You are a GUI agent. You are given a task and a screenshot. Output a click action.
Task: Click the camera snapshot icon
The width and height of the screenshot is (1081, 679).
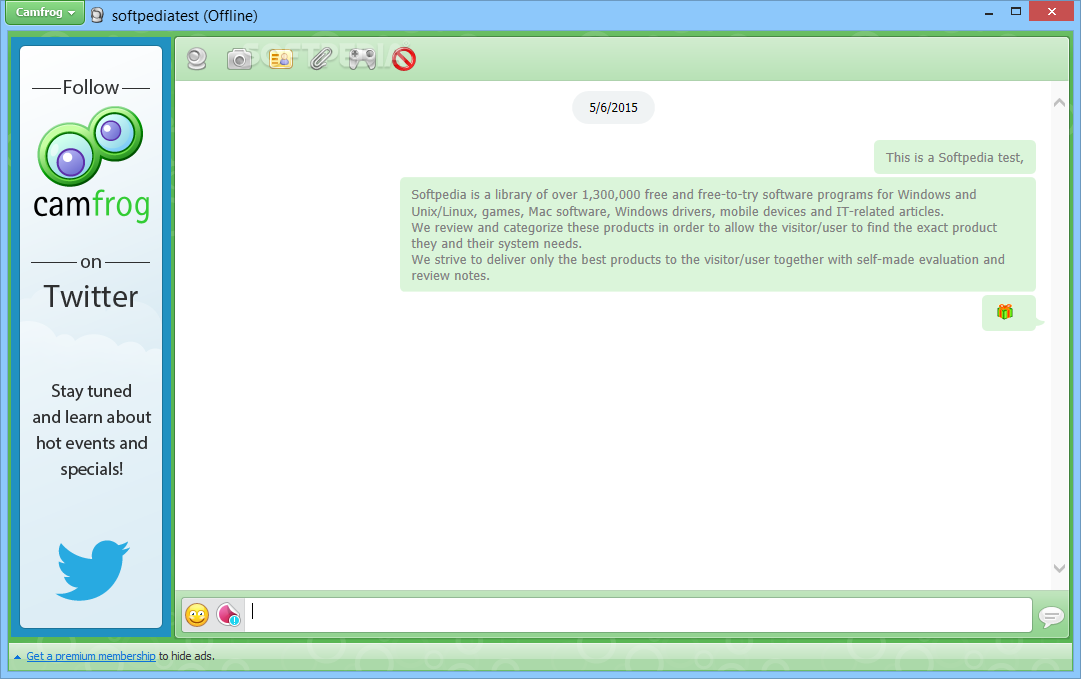[239, 59]
